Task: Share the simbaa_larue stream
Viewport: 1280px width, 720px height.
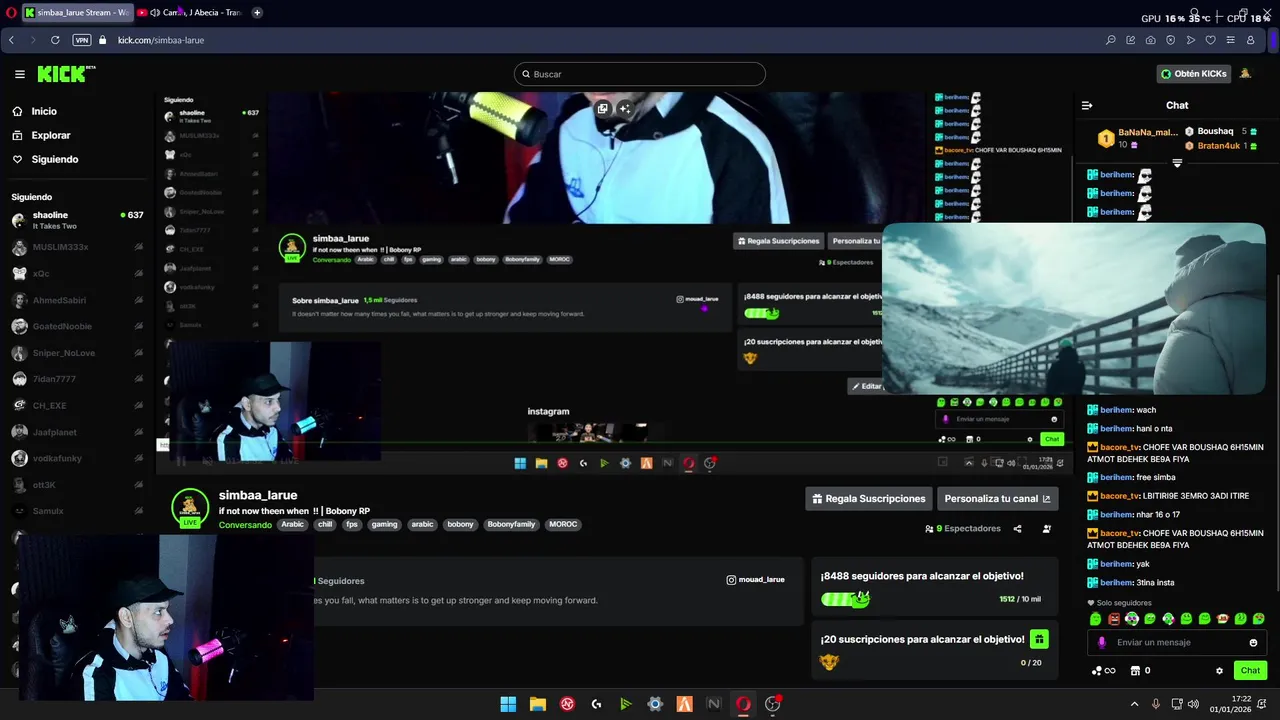Action: click(x=1018, y=529)
